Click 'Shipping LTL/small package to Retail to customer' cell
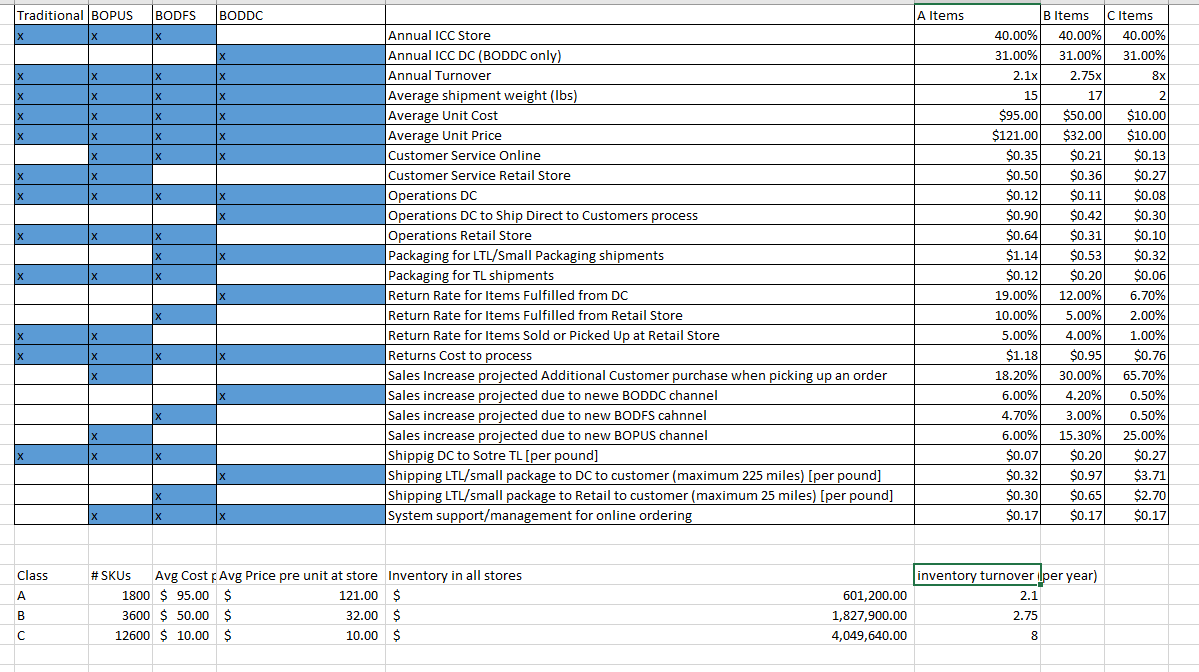This screenshot has width=1199, height=672. 650,495
